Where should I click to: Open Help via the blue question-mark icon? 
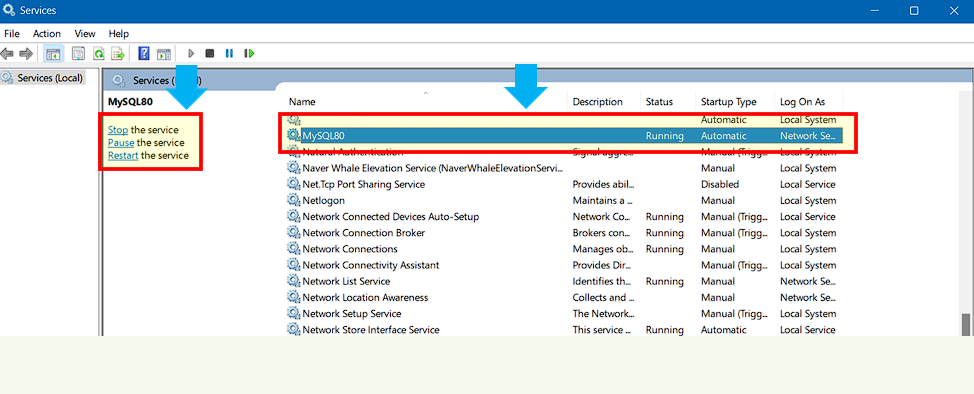pyautogui.click(x=144, y=54)
